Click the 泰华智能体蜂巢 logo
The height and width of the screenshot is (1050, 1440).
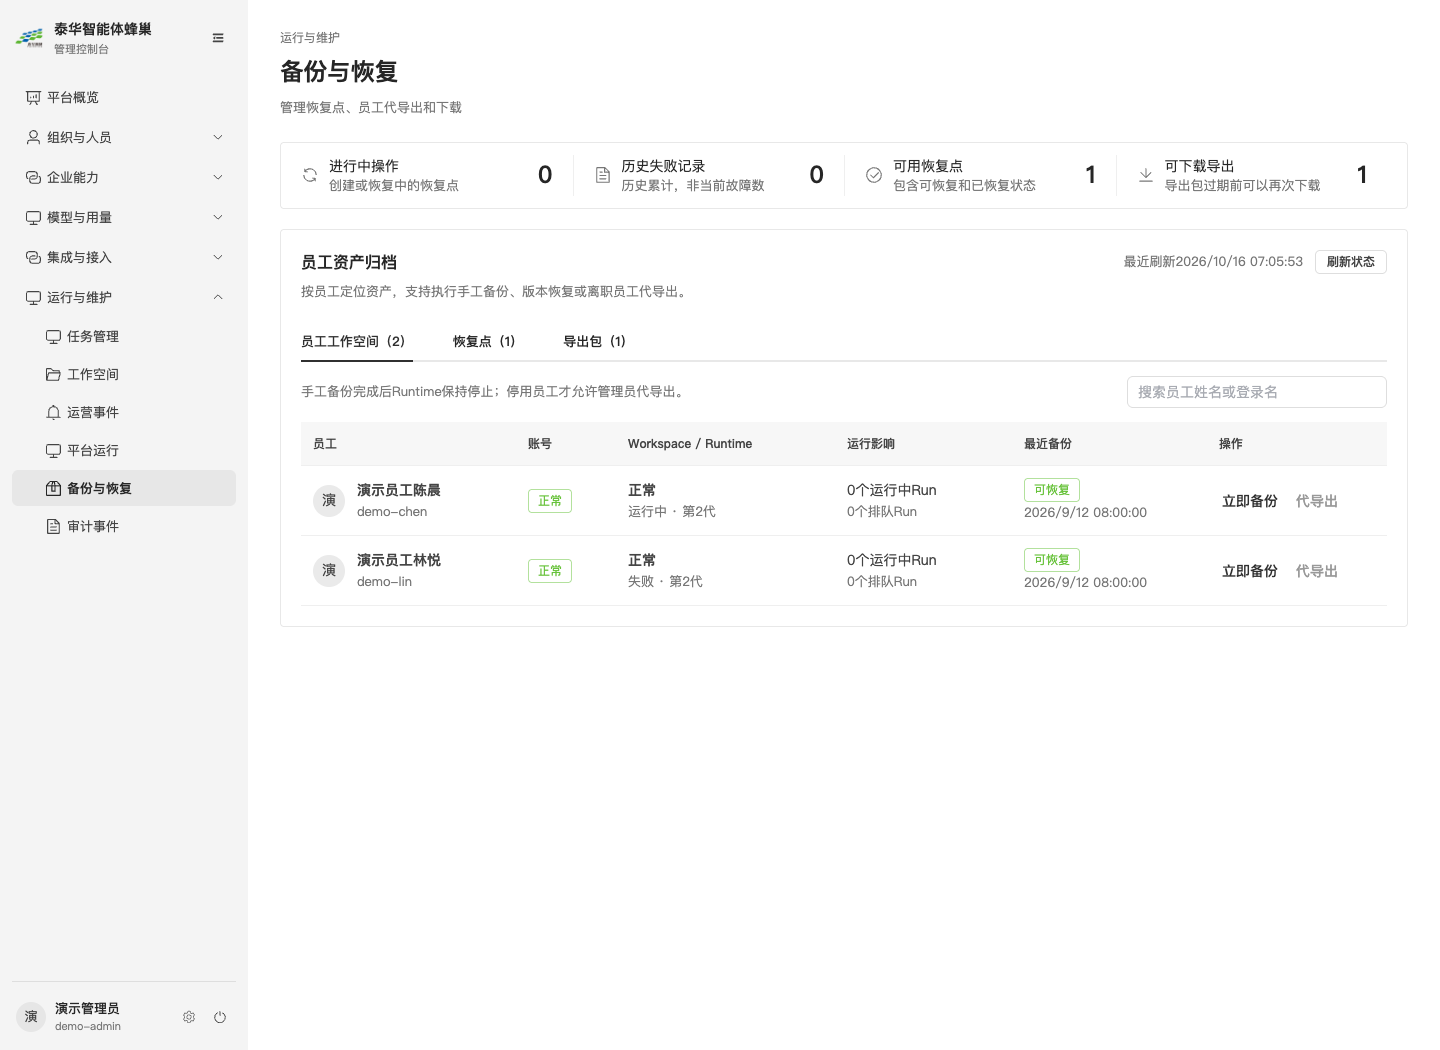click(x=29, y=38)
